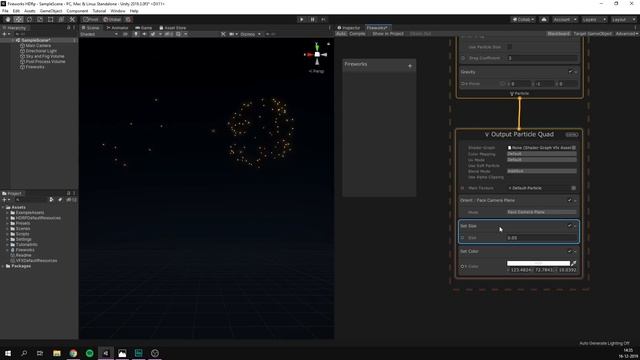Image resolution: width=640 pixels, height=360 pixels.
Task: Toggle the Orient Face Camera Plane block checkbox
Action: click(570, 200)
